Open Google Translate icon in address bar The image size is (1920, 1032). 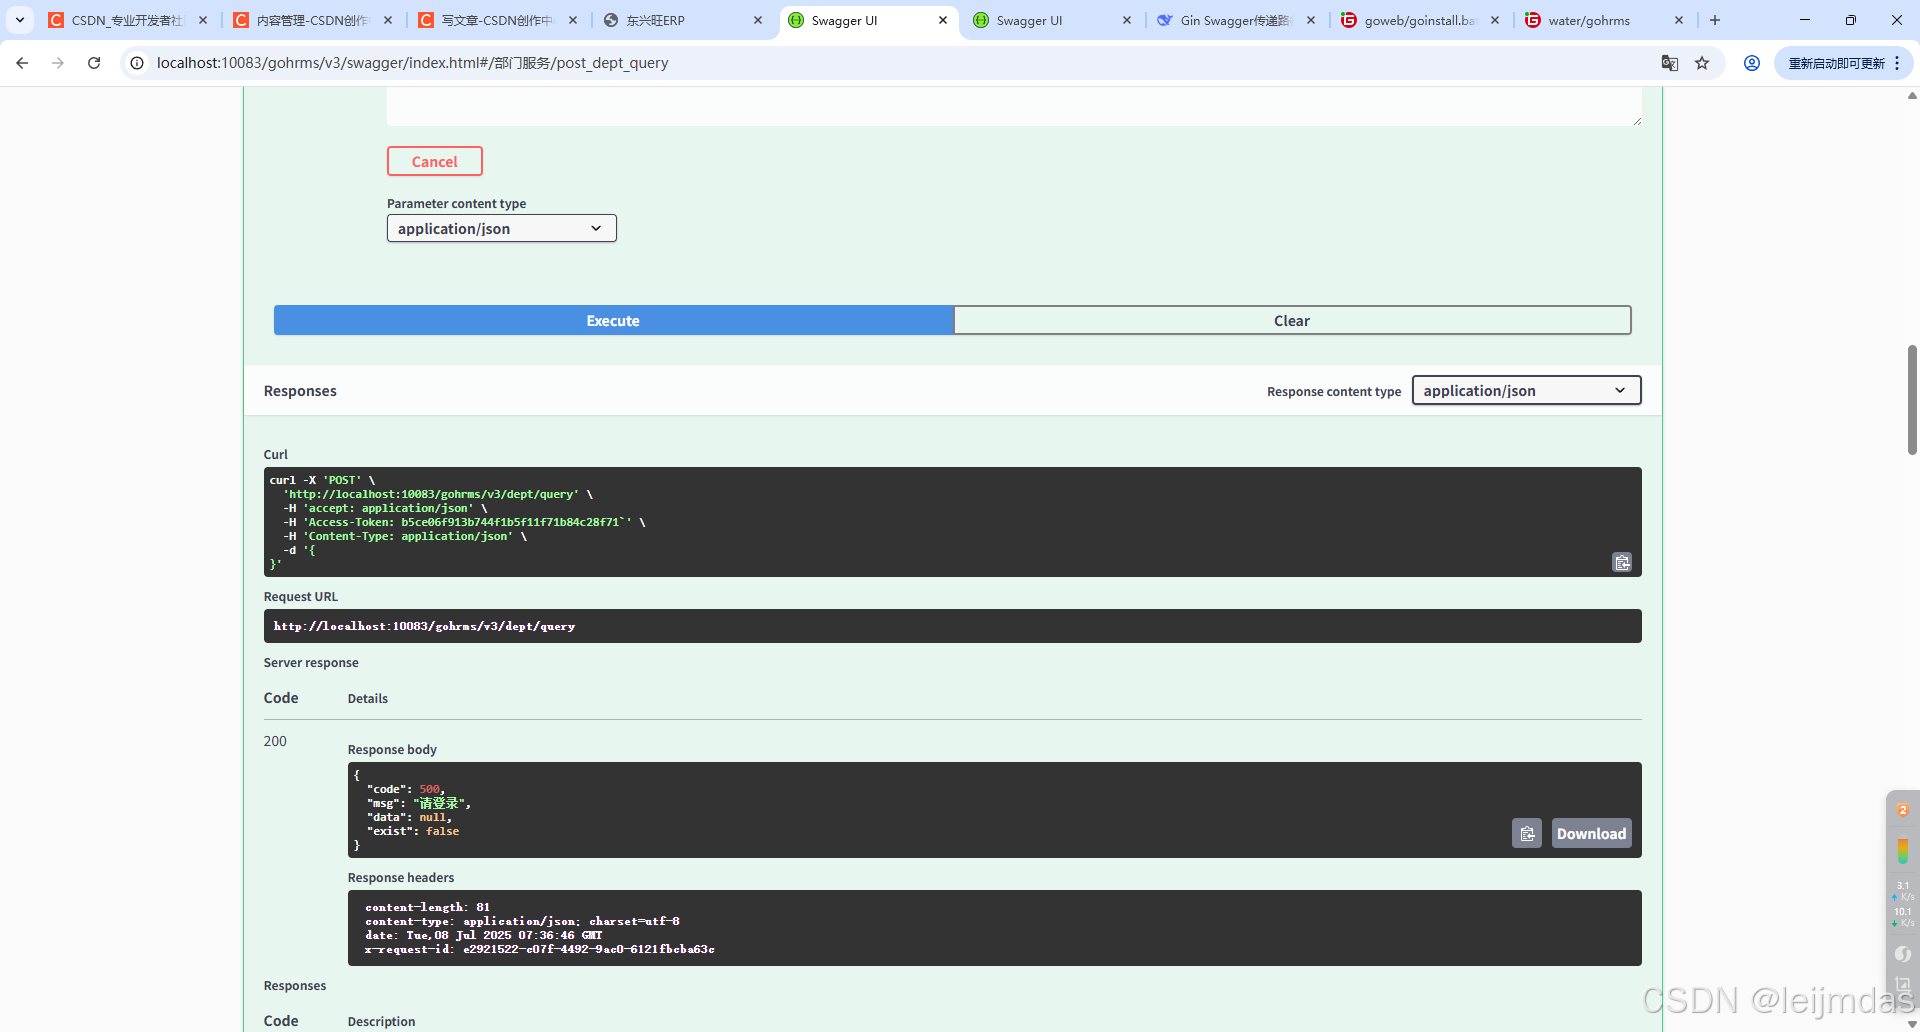point(1670,62)
